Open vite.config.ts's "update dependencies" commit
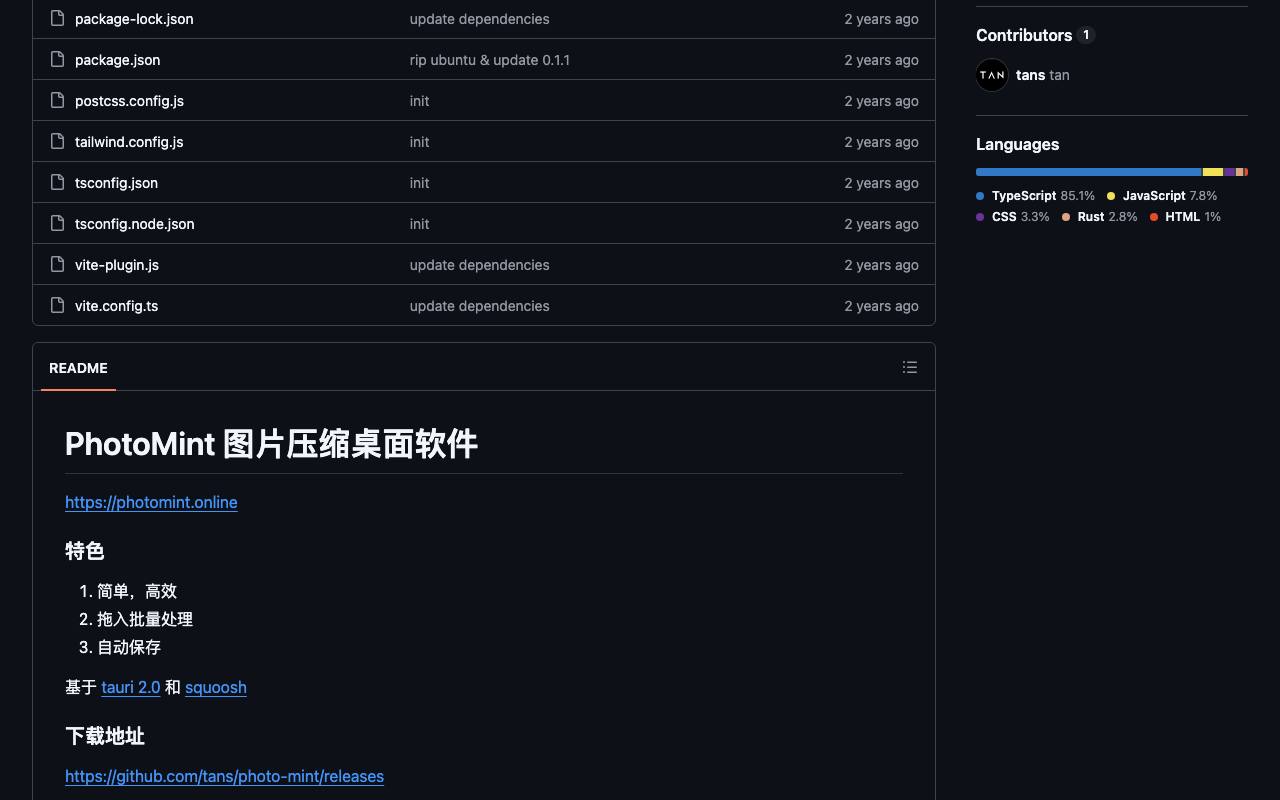 (x=480, y=306)
